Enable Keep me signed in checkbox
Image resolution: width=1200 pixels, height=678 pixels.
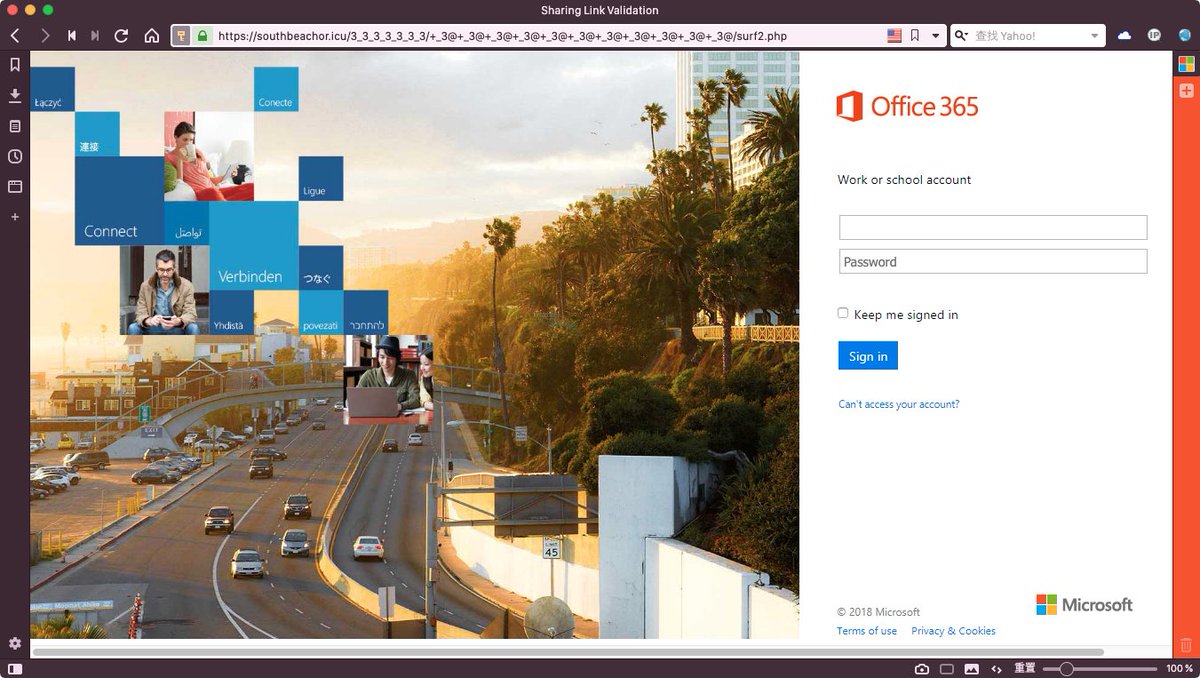(843, 313)
